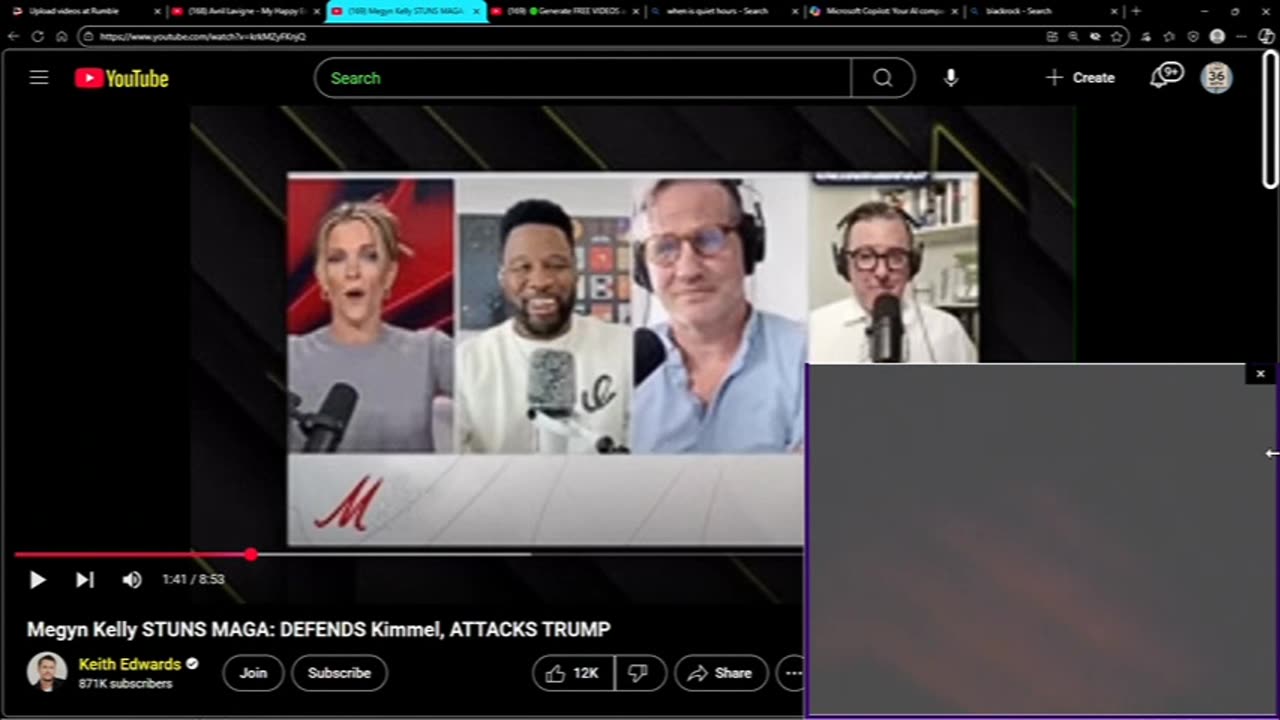
Task: Open the browser profile icon
Action: 1217,36
